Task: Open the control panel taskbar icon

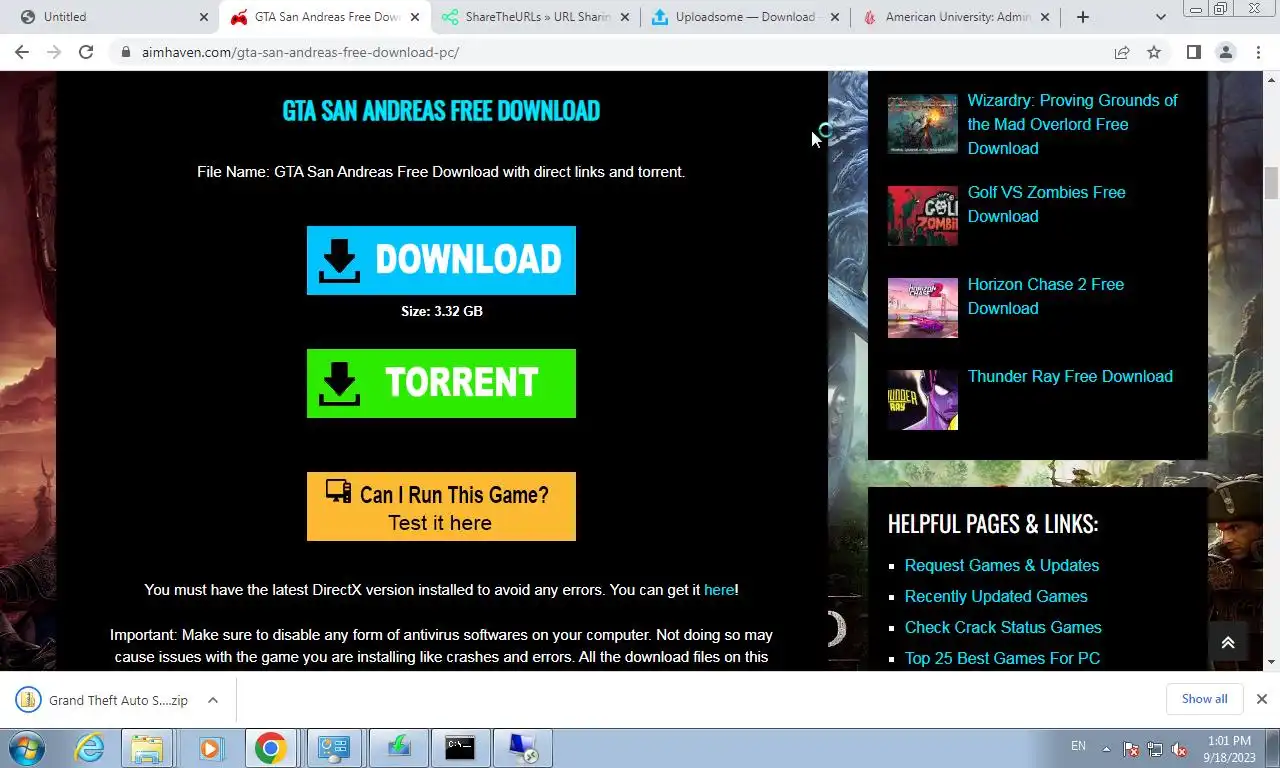Action: point(334,748)
